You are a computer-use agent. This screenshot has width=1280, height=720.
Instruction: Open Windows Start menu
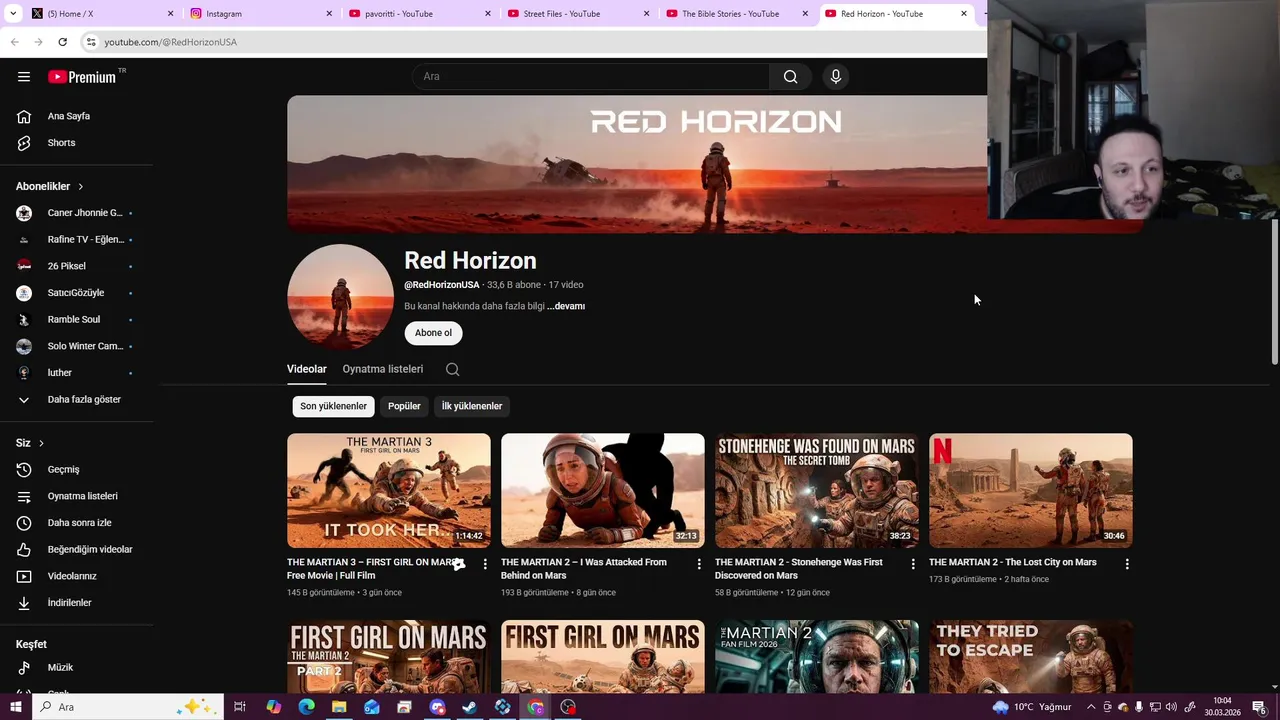(15, 707)
